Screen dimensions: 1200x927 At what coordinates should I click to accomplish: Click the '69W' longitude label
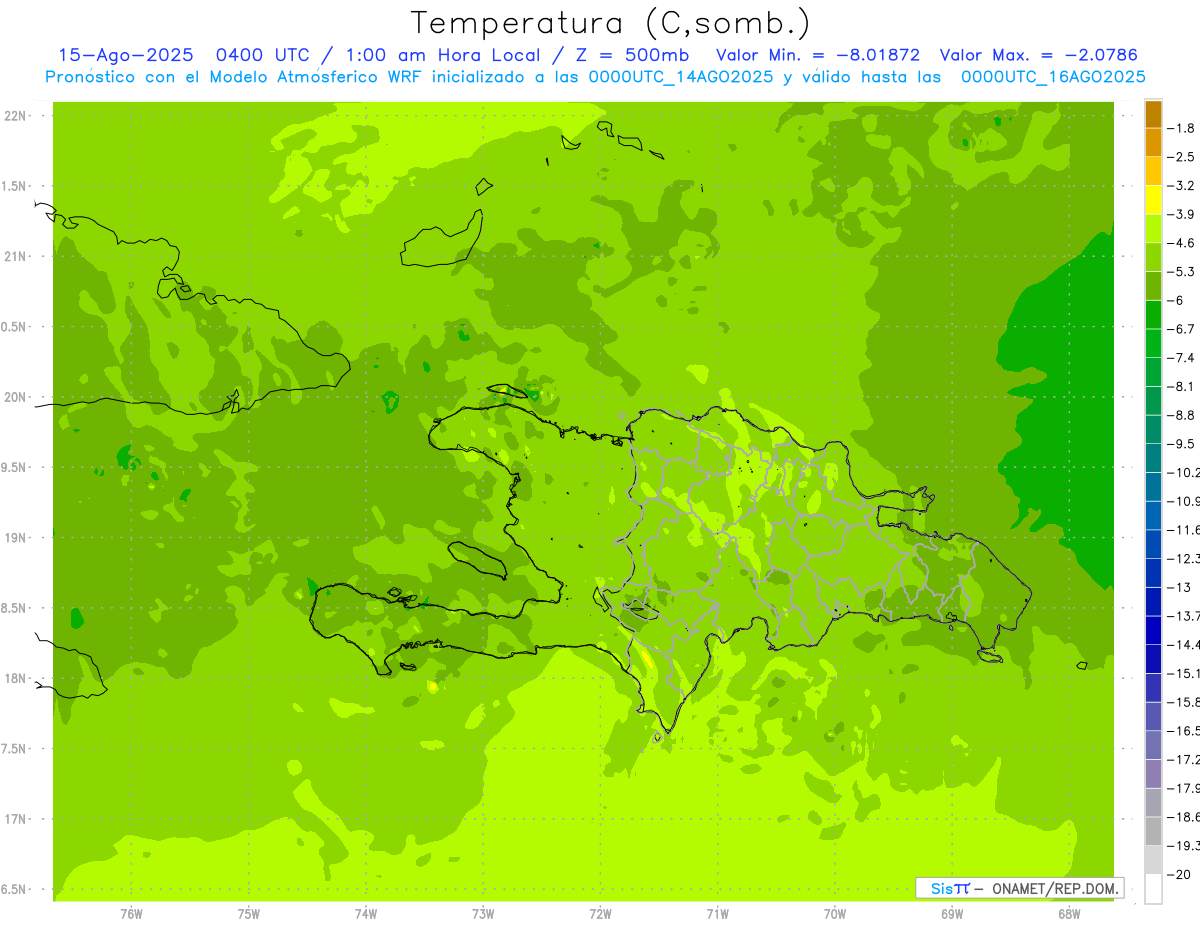coord(952,914)
